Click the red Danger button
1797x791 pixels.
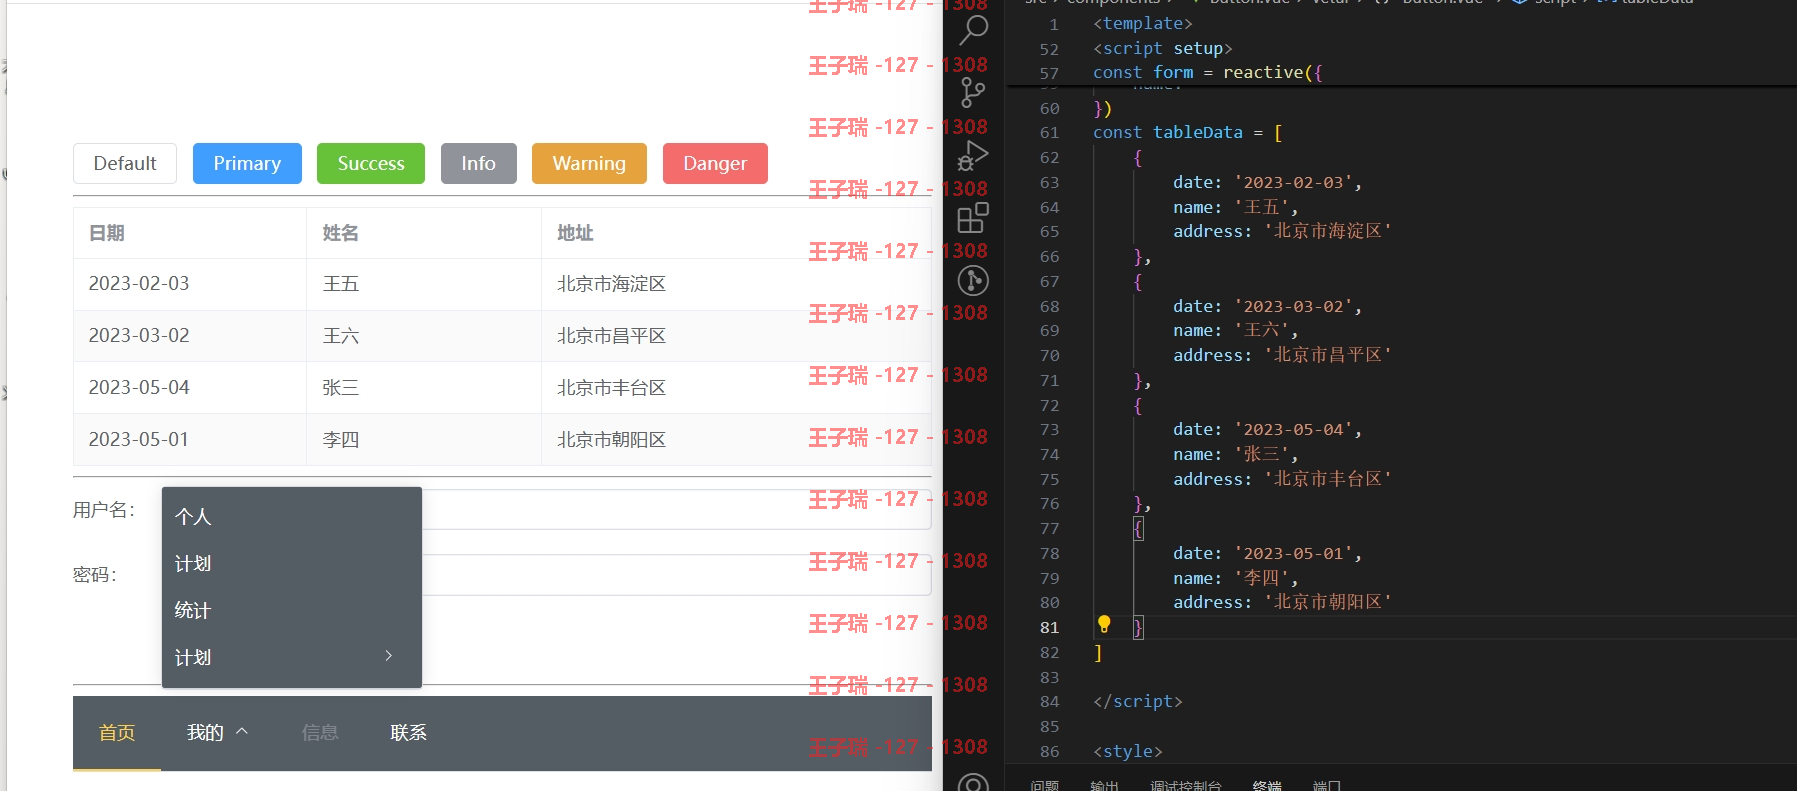click(x=715, y=163)
